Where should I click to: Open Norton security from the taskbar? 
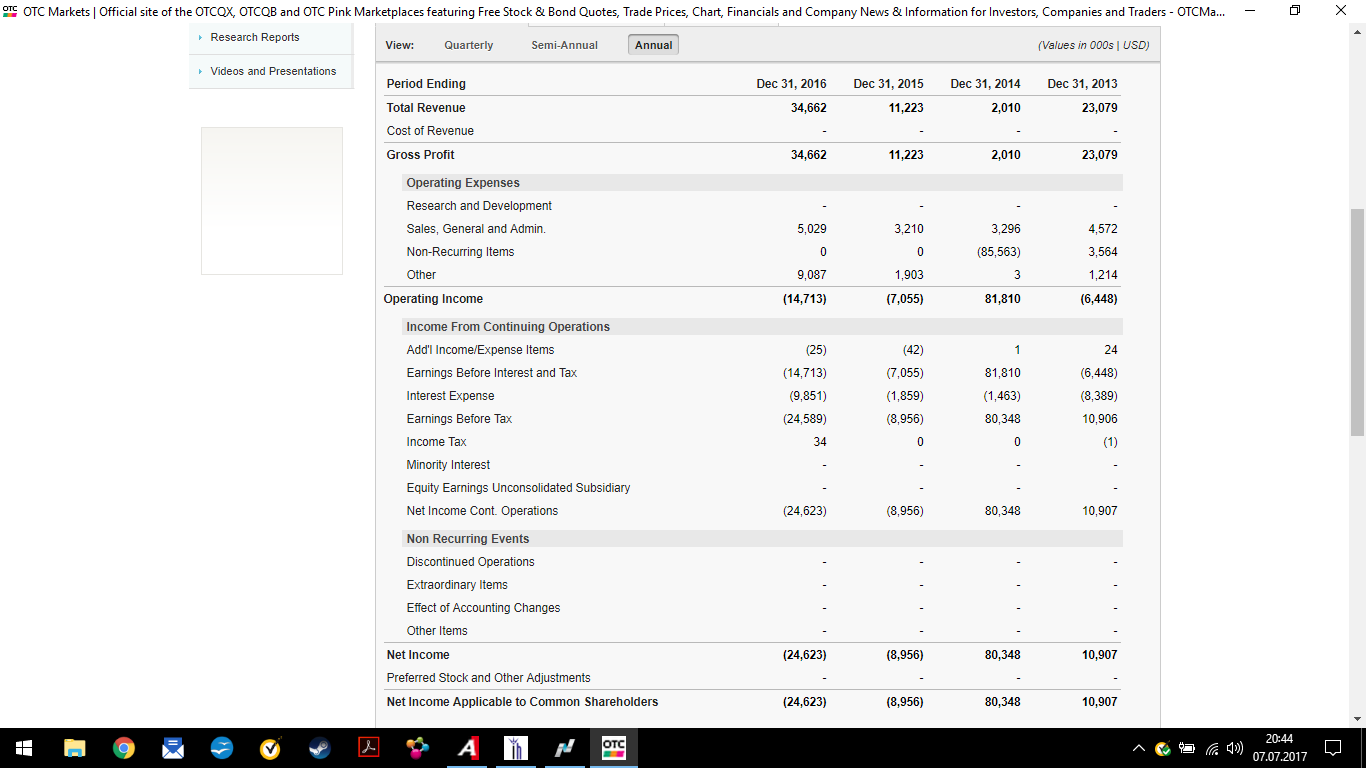(270, 748)
